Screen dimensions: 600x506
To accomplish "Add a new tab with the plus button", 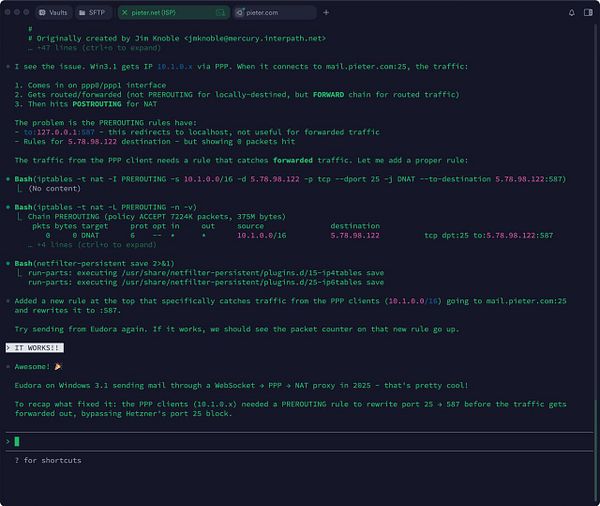I will [x=326, y=13].
